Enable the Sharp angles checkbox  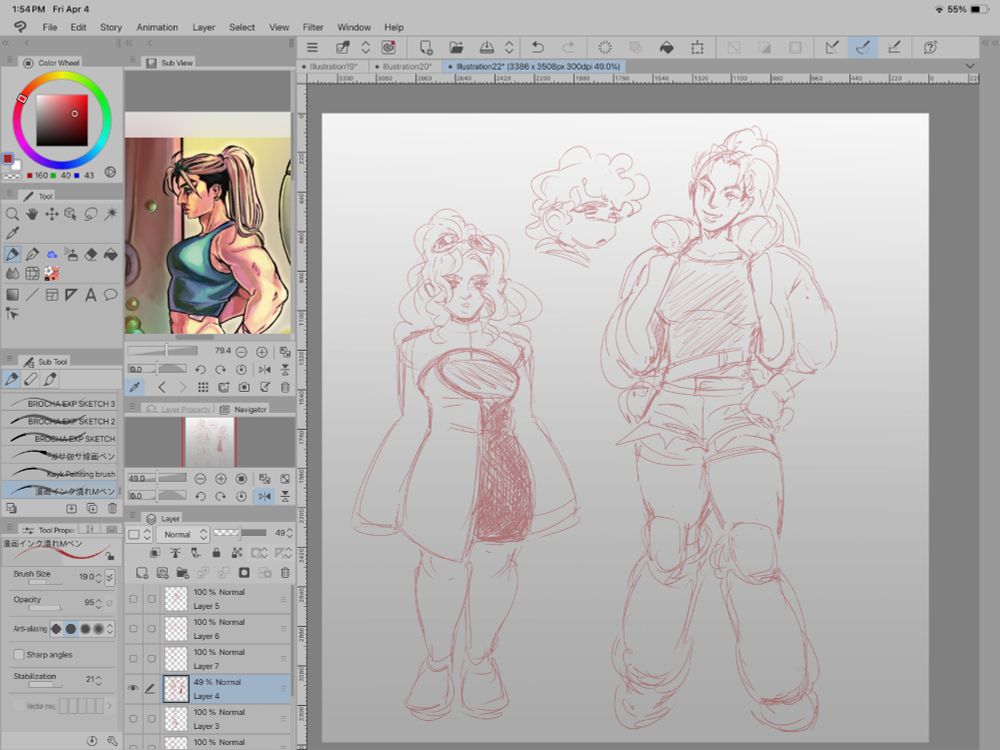click(18, 654)
